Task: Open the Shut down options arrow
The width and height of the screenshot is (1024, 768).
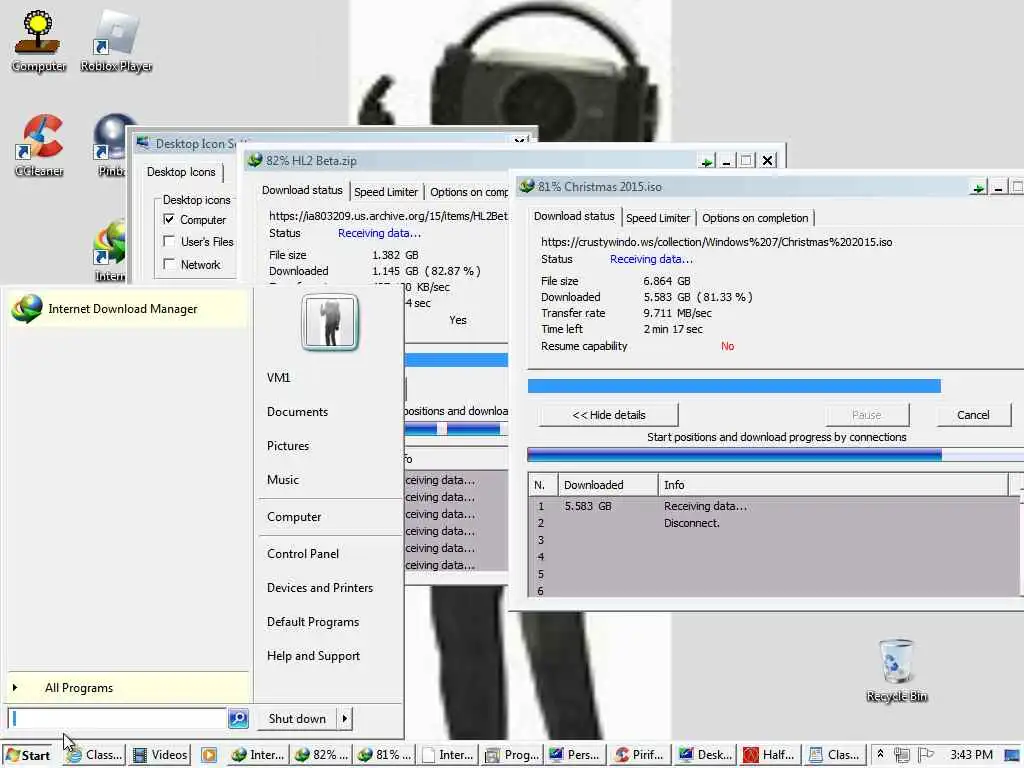Action: click(345, 719)
